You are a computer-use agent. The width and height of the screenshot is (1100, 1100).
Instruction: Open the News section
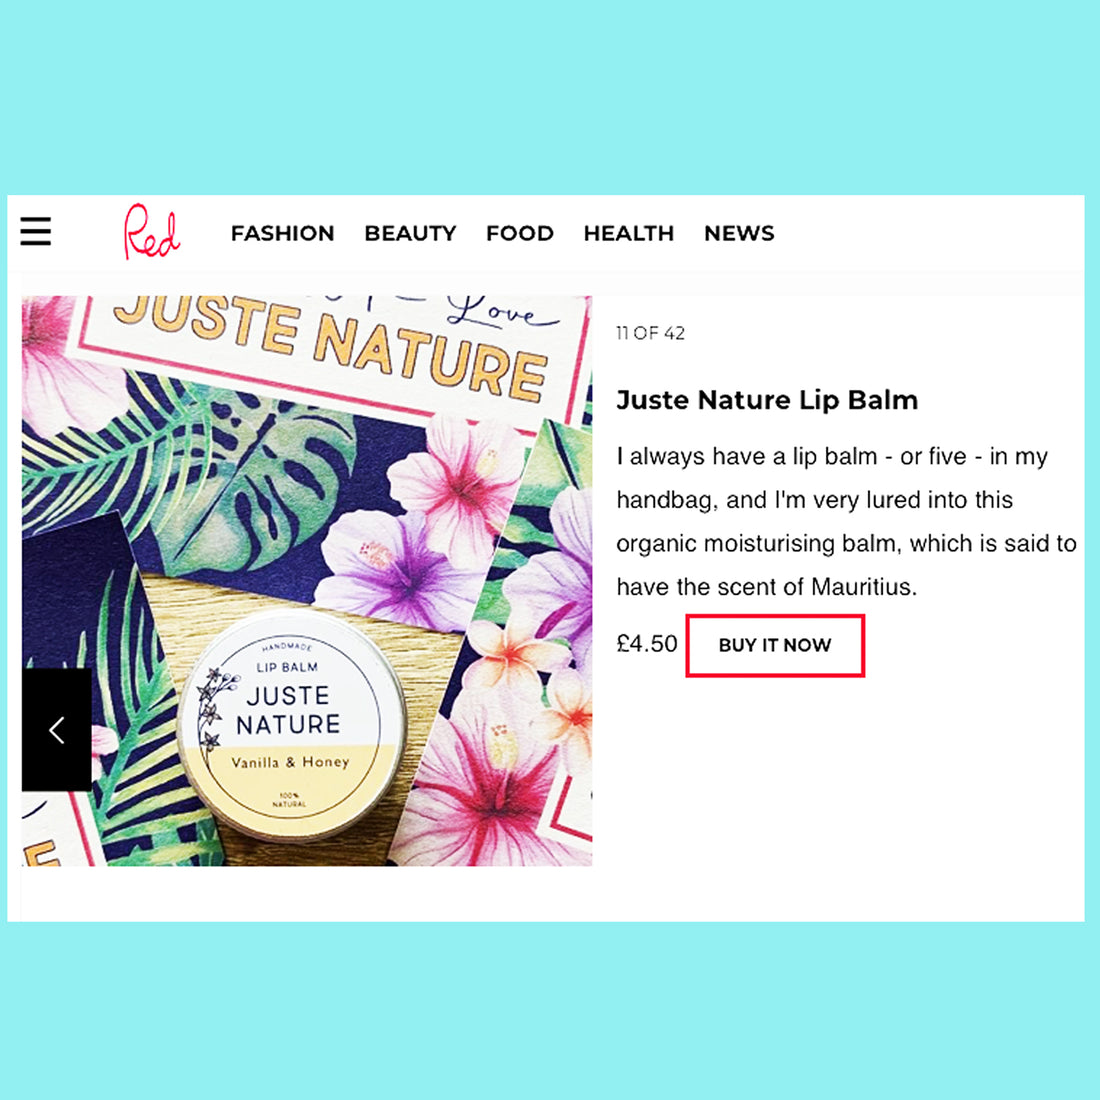click(739, 233)
